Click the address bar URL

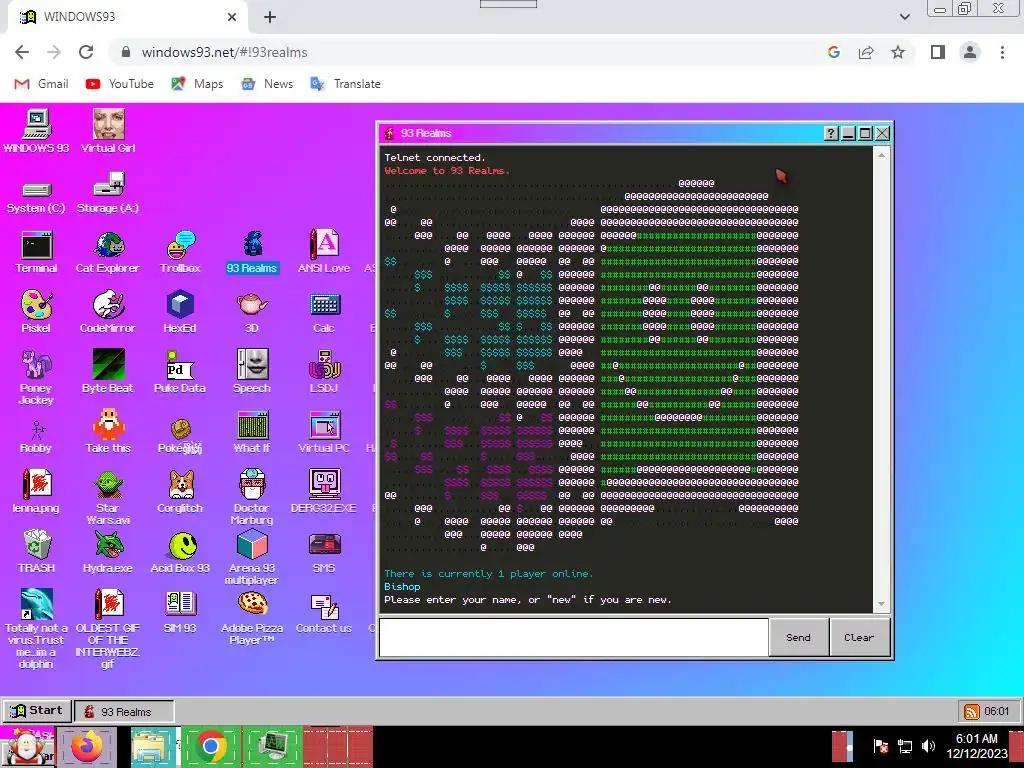coord(225,52)
